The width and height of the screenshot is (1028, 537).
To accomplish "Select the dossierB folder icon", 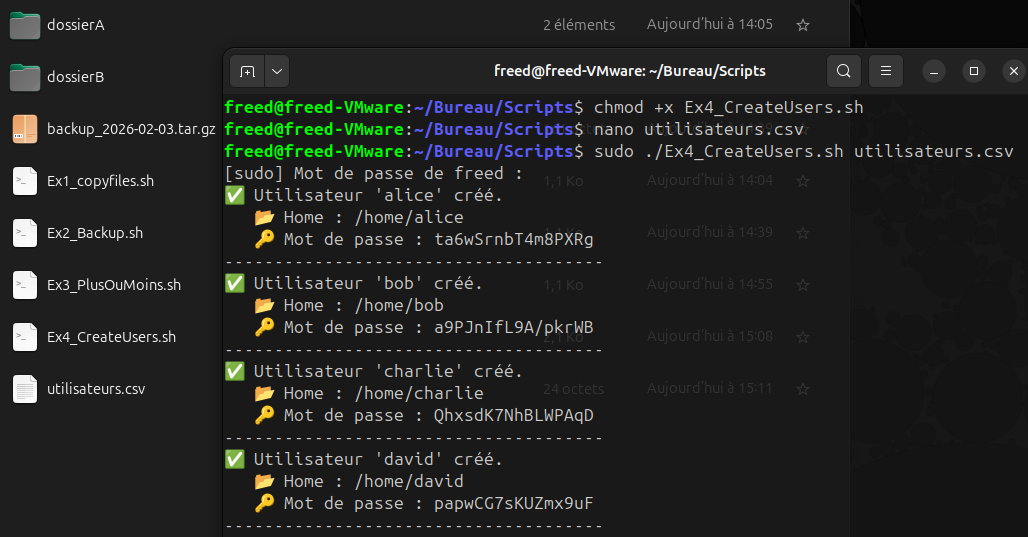I will coord(25,77).
